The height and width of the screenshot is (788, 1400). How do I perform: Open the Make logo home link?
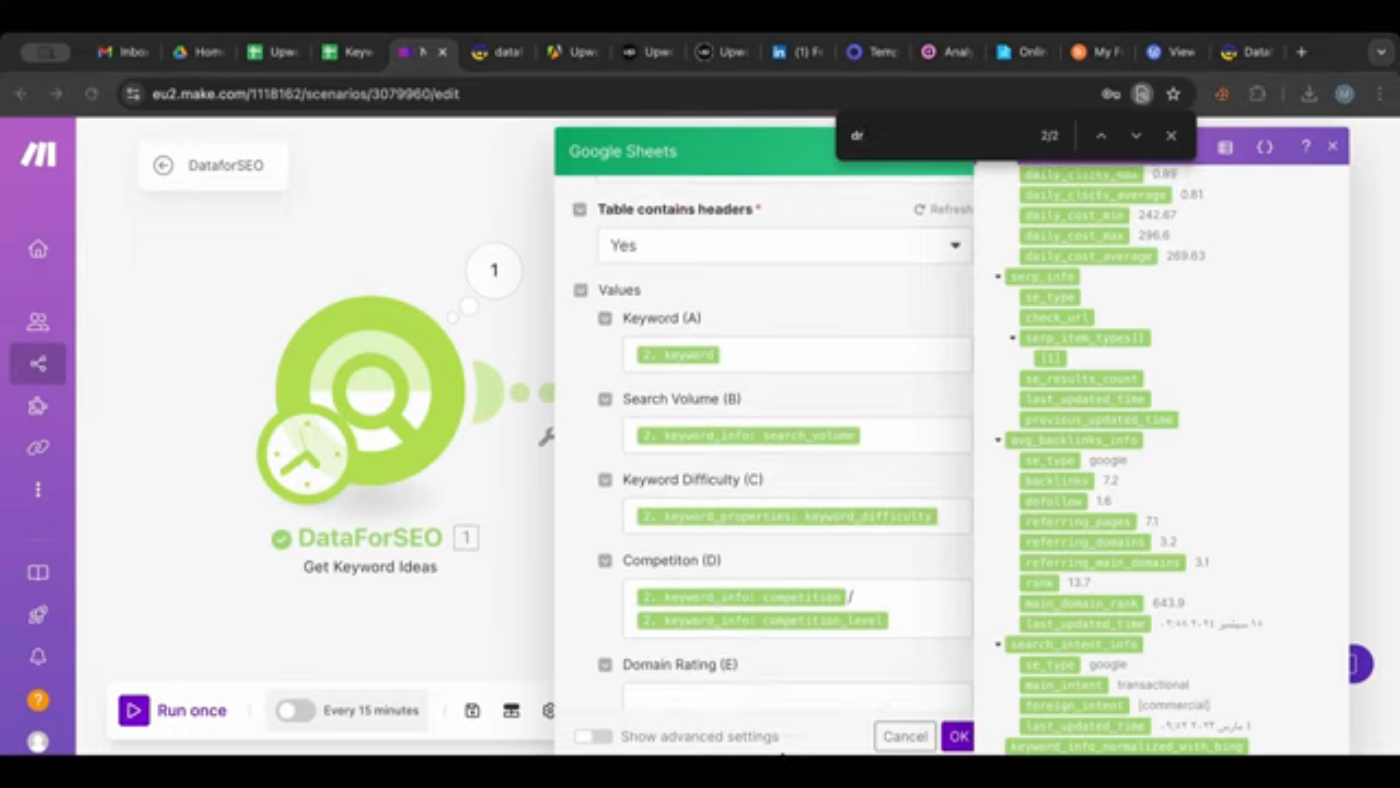pyautogui.click(x=38, y=153)
